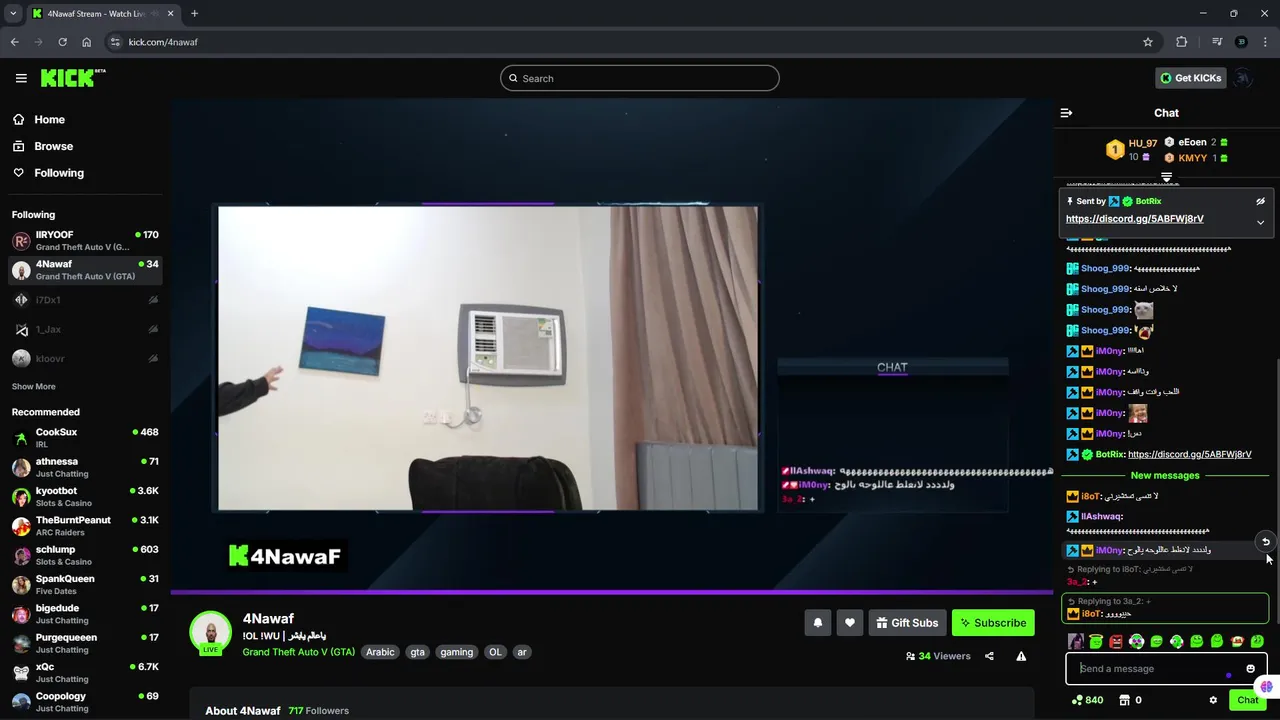Share the stream via share icon
The width and height of the screenshot is (1280, 720).
click(x=989, y=656)
